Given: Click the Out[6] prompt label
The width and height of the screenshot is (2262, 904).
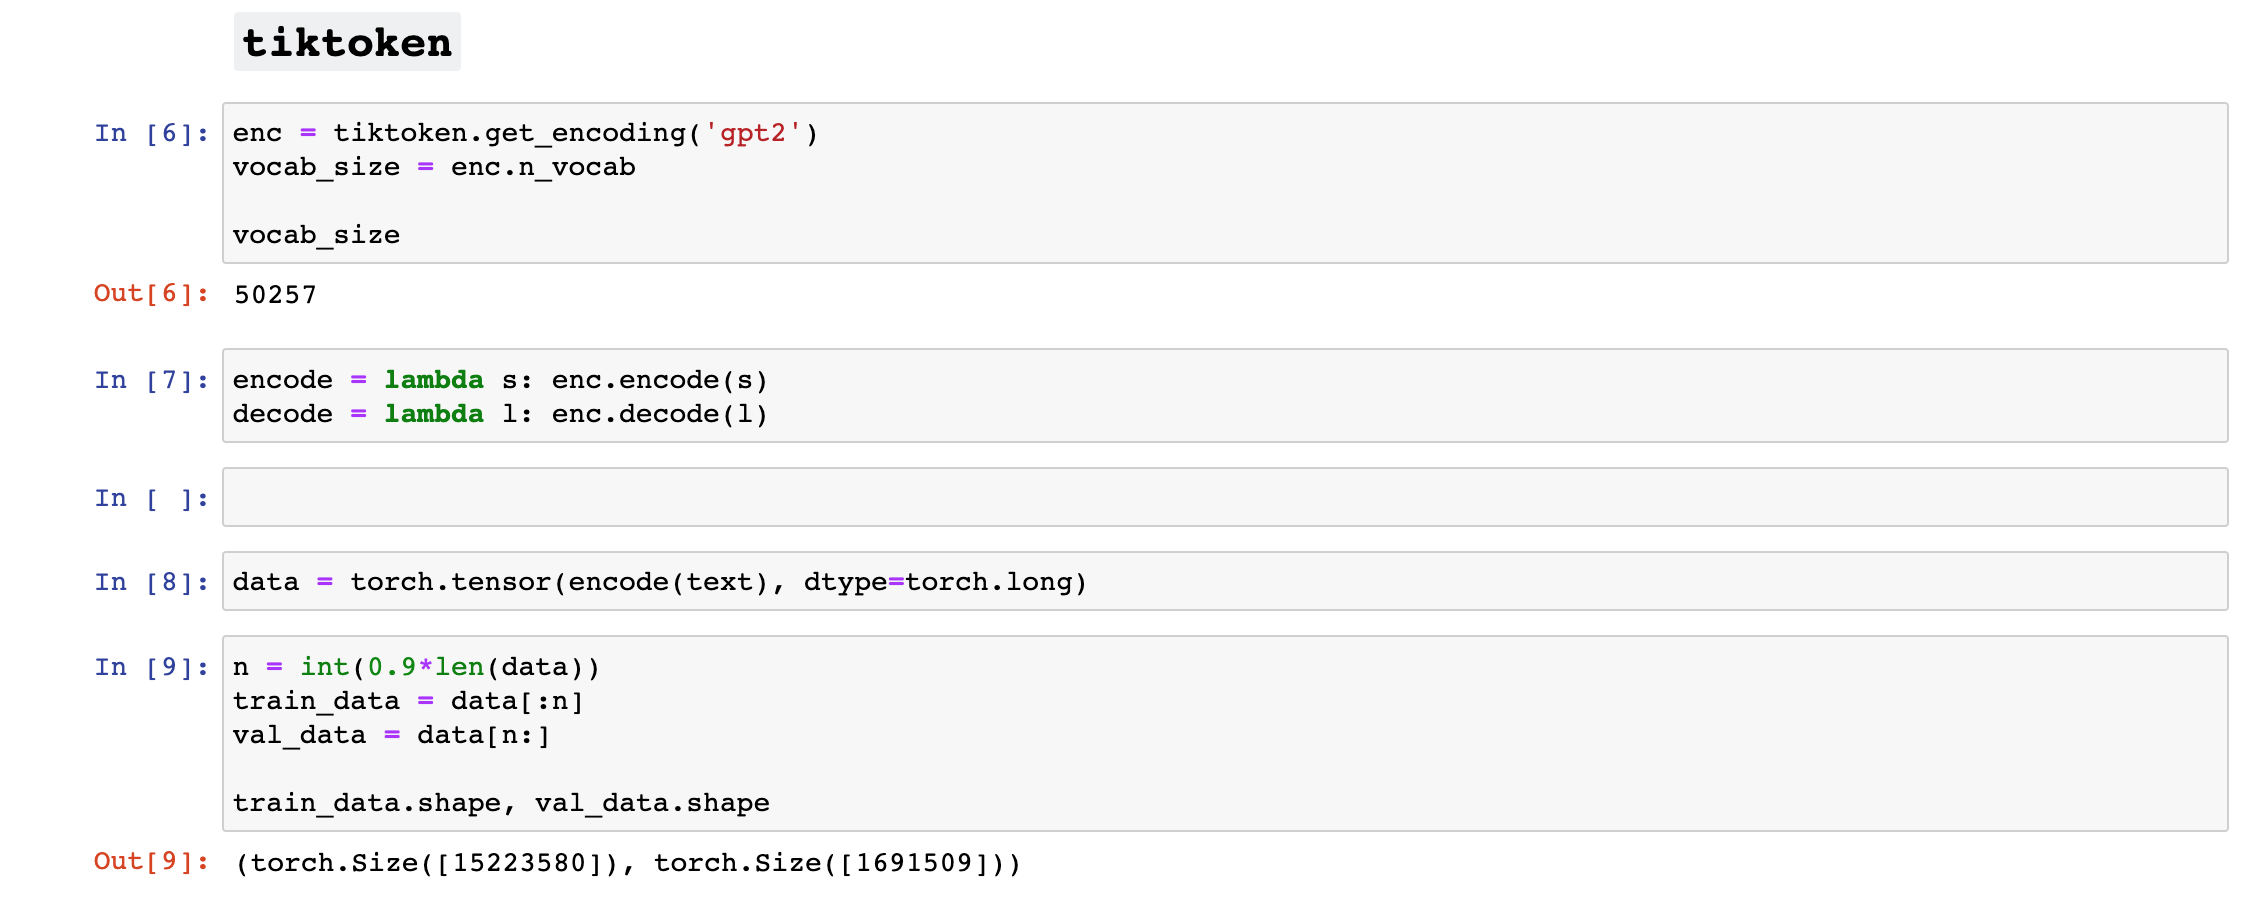Looking at the screenshot, I should click(152, 293).
